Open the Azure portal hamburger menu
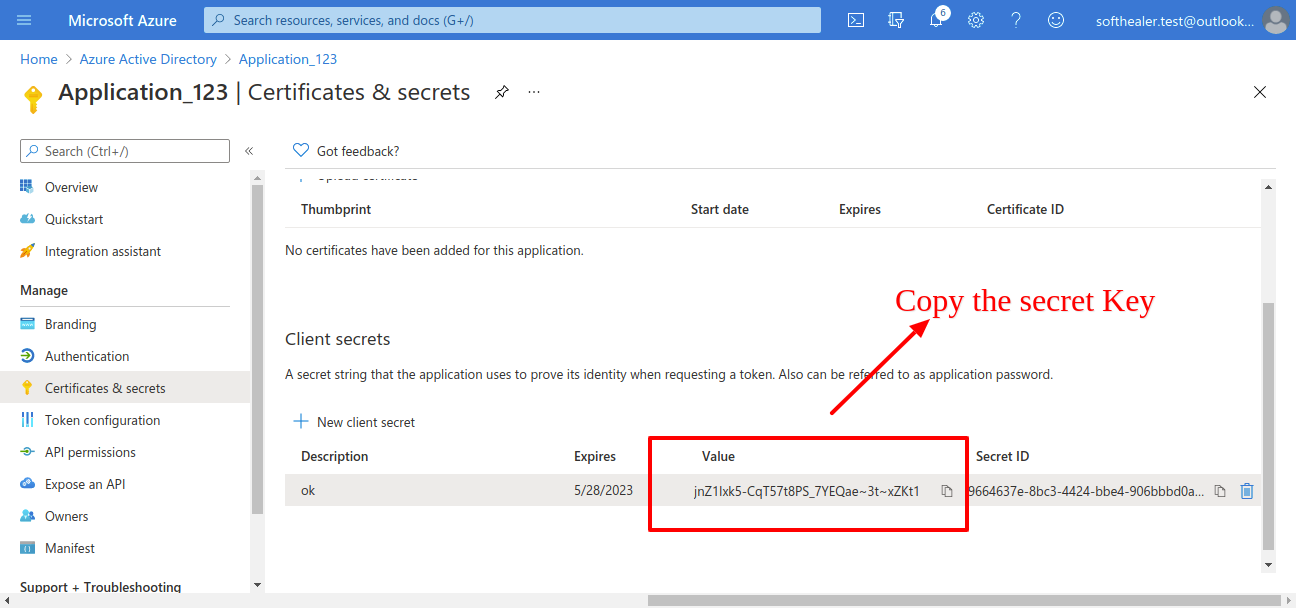 25,20
